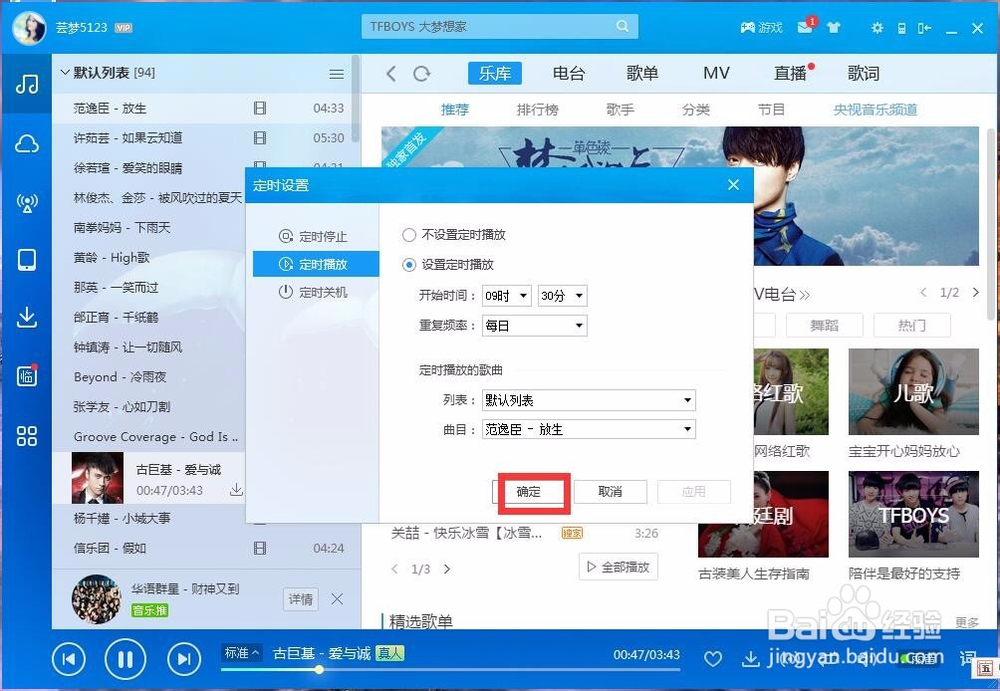Switch to the 电台 tab
The image size is (1000, 691).
point(570,72)
